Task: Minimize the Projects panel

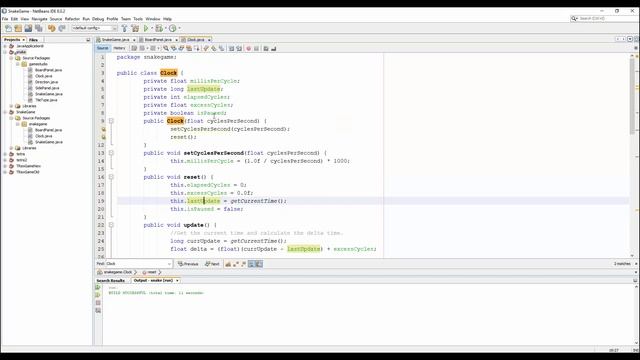Action: (x=88, y=40)
